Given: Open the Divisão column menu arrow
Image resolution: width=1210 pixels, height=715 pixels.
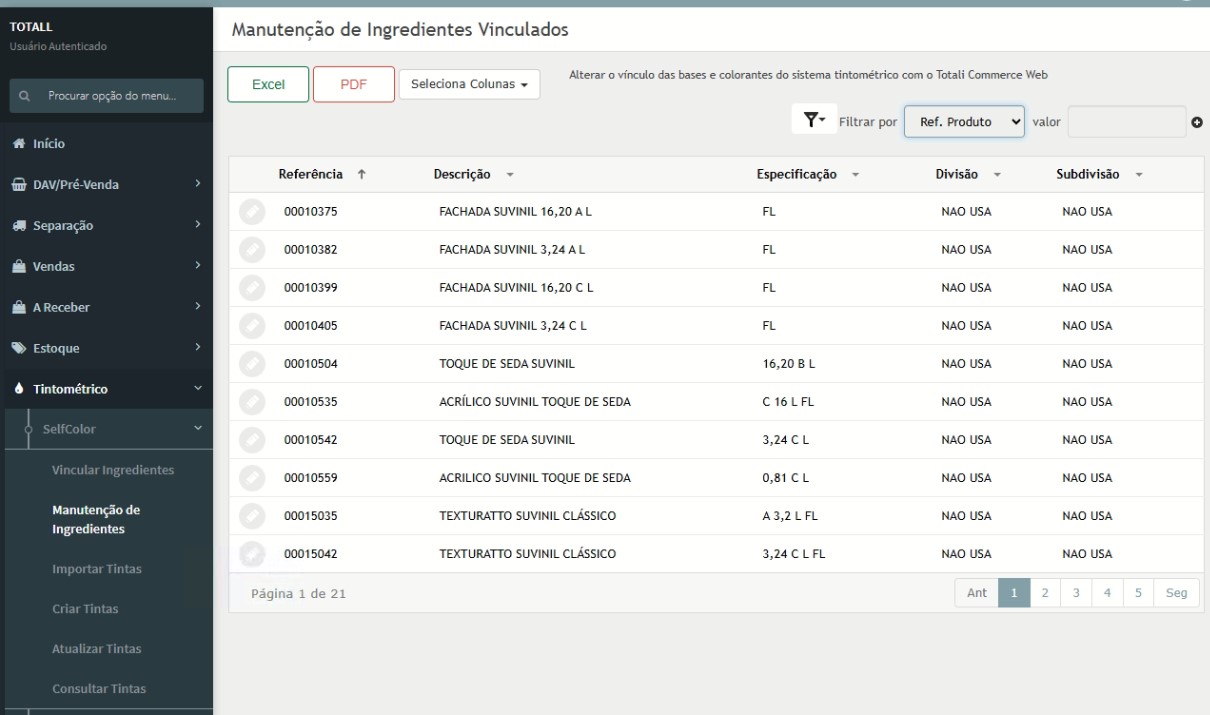Looking at the screenshot, I should tap(997, 175).
